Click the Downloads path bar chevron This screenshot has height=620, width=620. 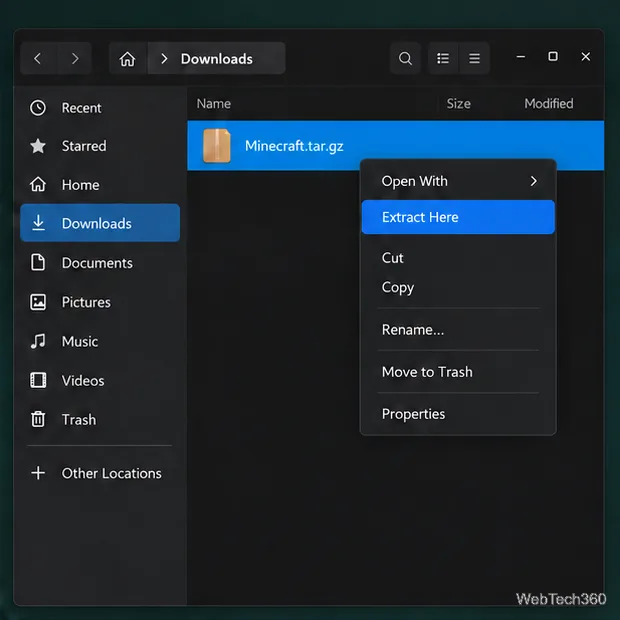pos(164,59)
